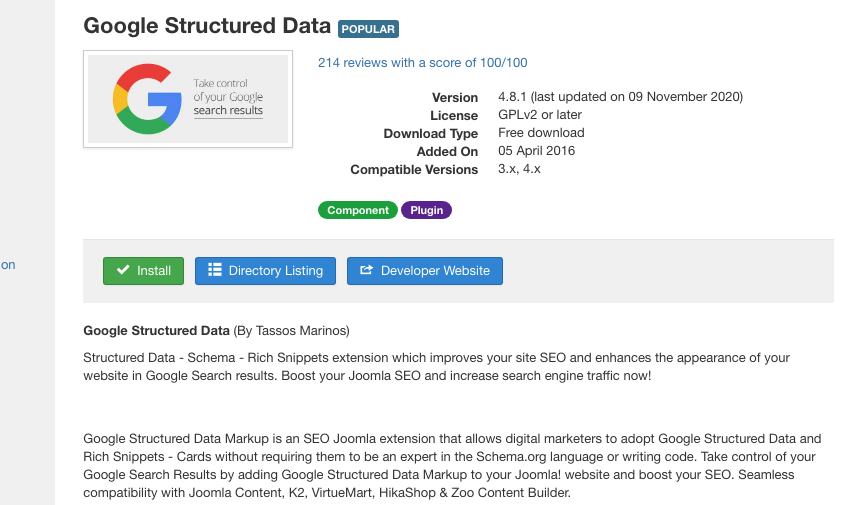Click the POPULAR badge next to title
849x505 pixels.
(x=368, y=29)
